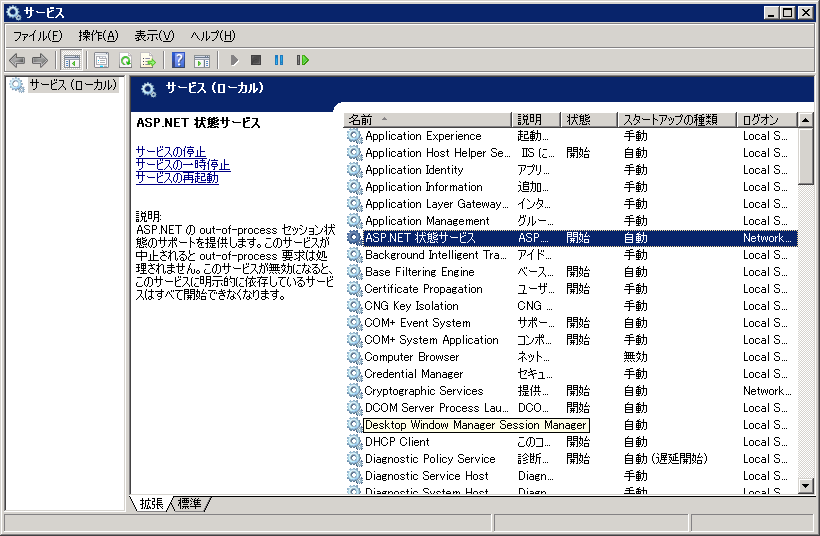Sort by スタートアップの種類 column header
Viewport: 820px width, 536px height.
tap(675, 120)
